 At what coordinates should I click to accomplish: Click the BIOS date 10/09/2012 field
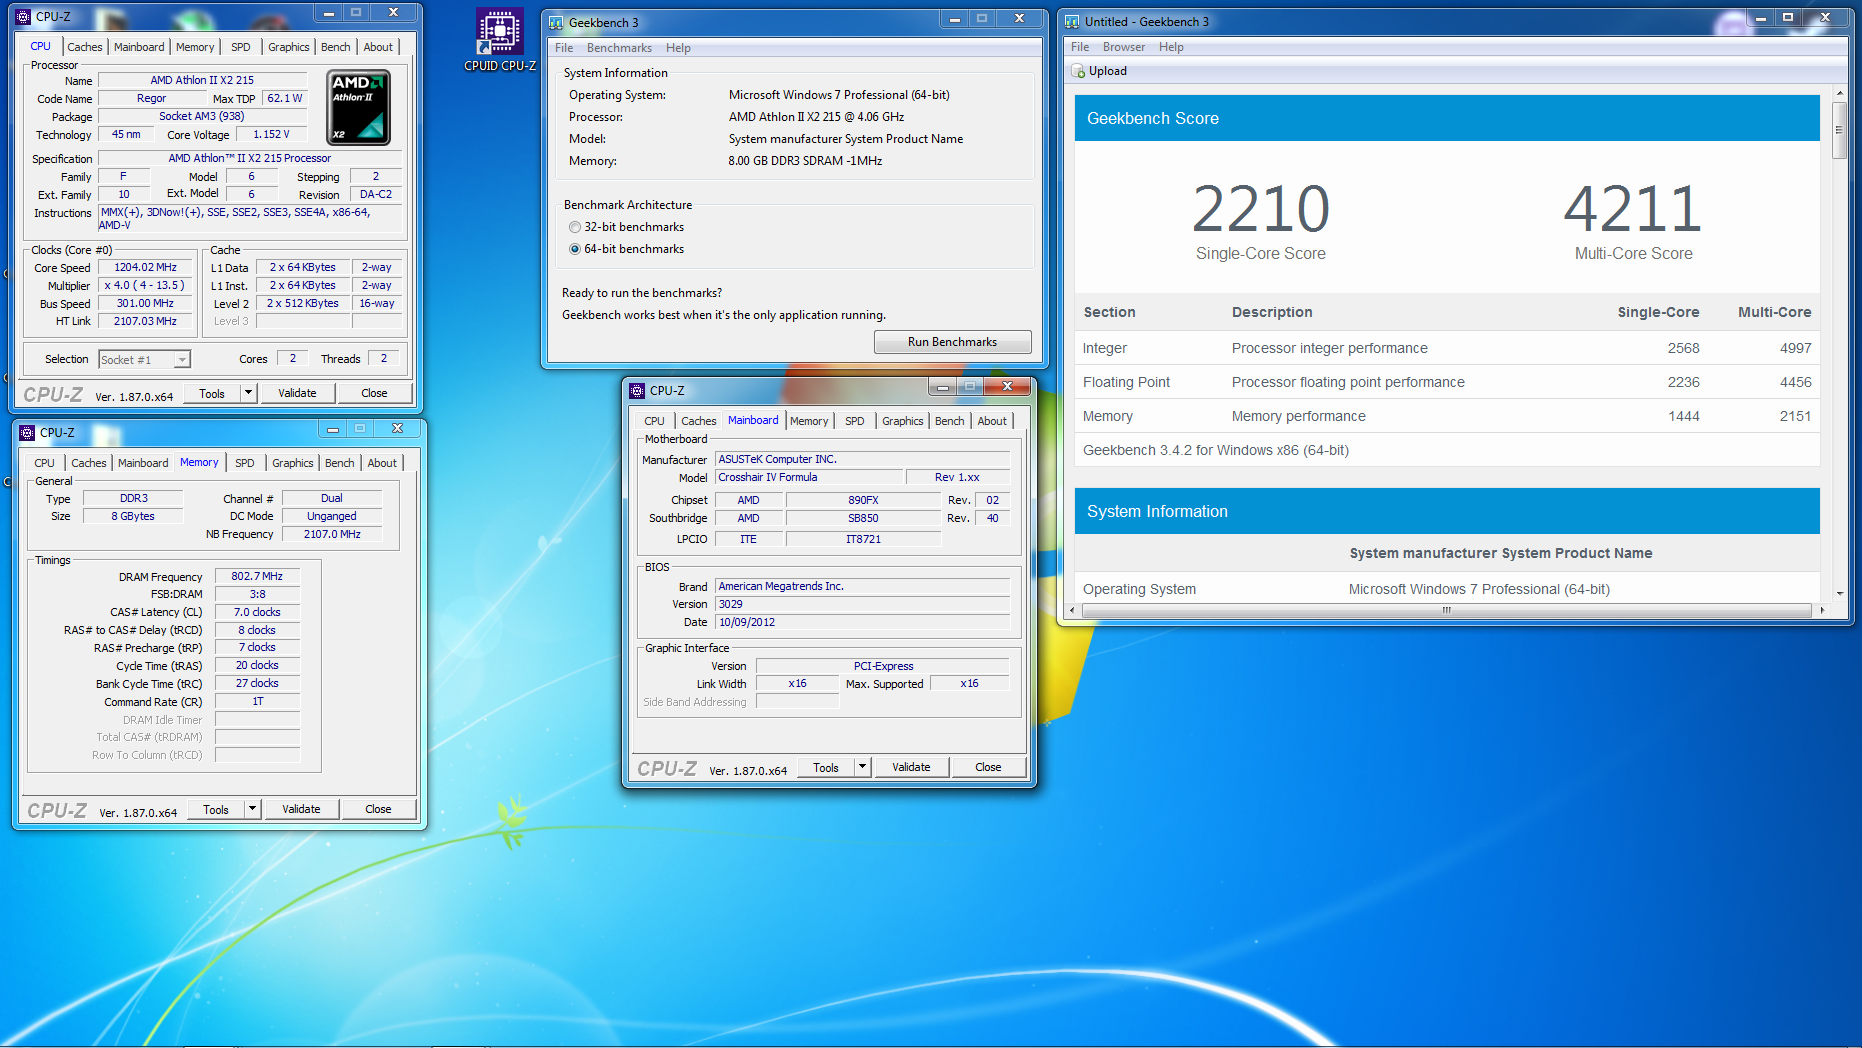point(862,622)
